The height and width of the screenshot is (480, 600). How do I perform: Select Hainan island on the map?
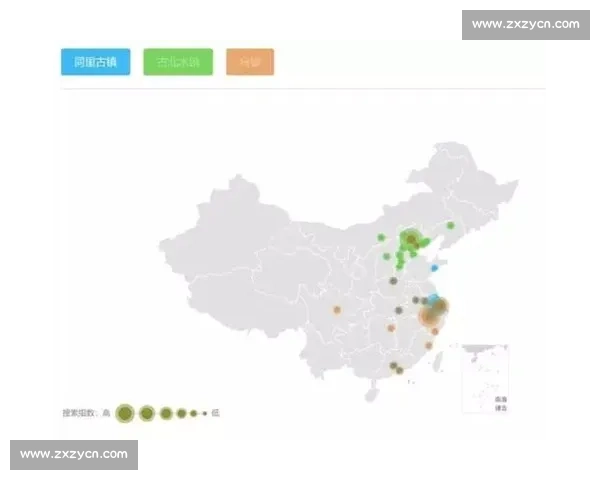371,394
